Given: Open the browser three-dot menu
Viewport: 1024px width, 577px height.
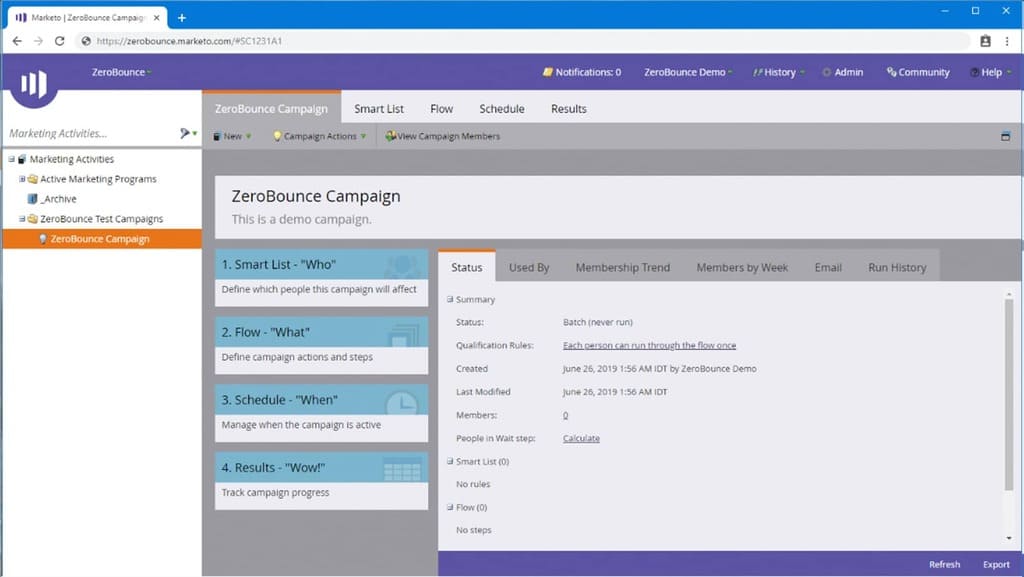Looking at the screenshot, I should click(1007, 40).
